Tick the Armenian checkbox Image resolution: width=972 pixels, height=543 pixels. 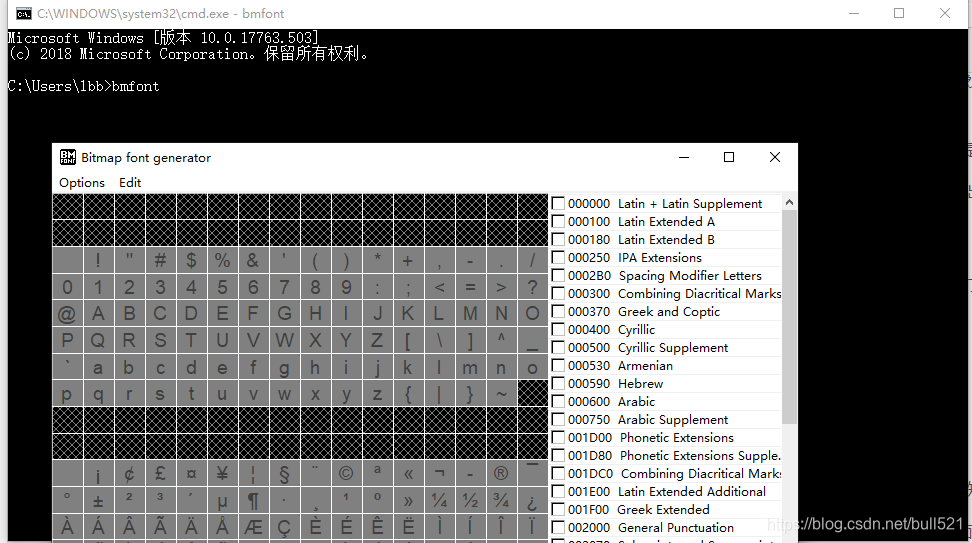click(558, 365)
